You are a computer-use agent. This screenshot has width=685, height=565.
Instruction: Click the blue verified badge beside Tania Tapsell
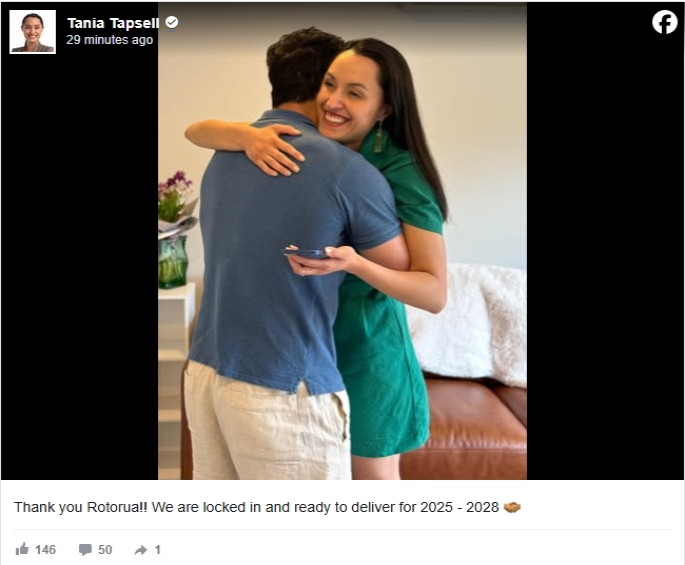(172, 22)
